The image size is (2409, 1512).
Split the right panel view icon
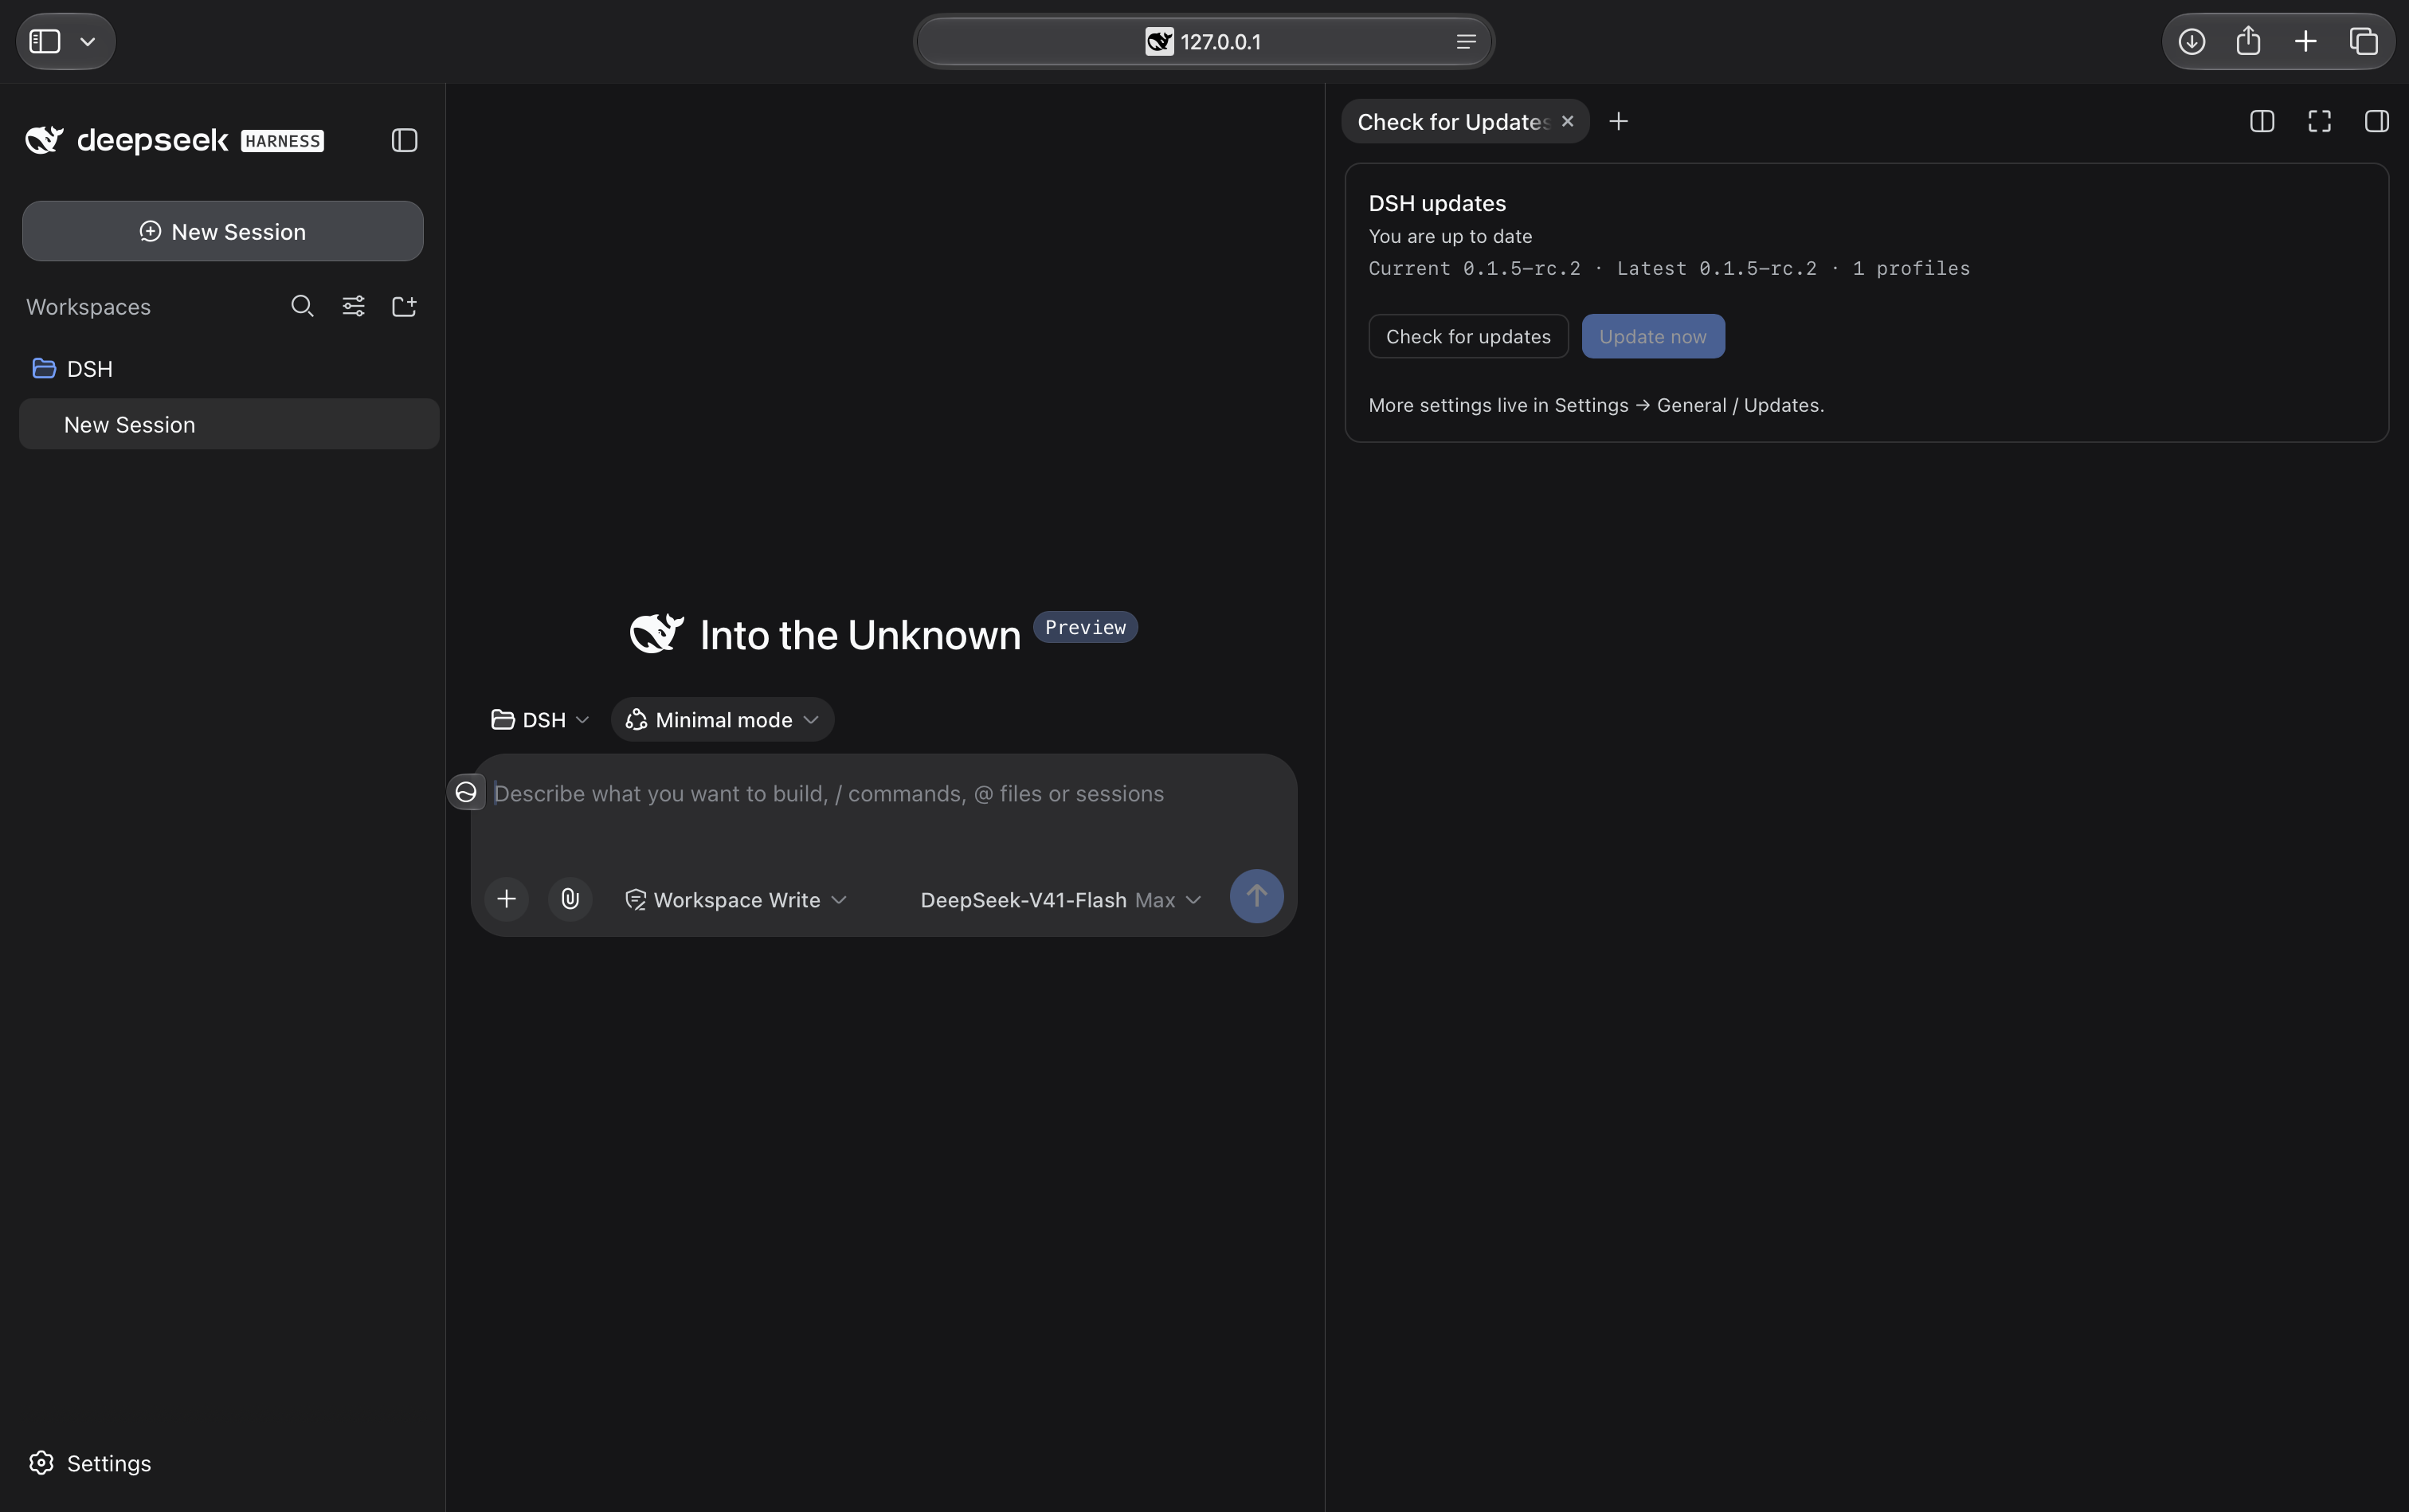click(2262, 122)
